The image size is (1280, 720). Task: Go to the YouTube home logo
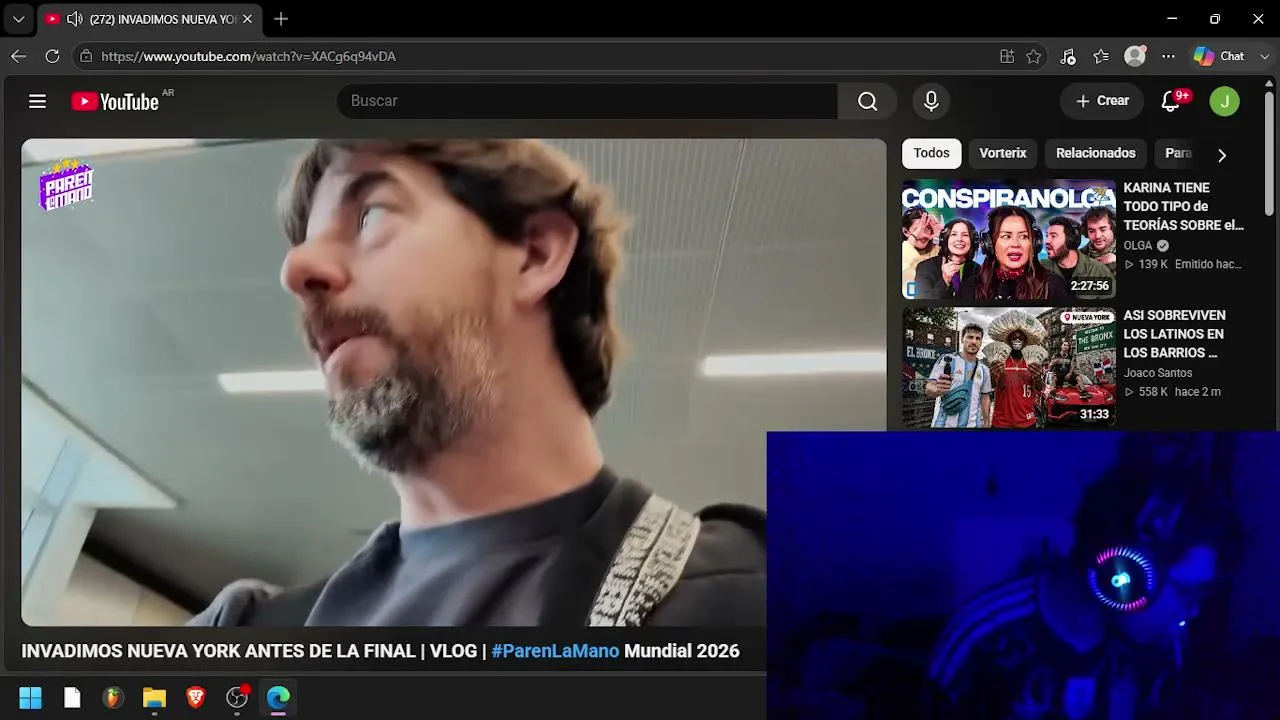tap(115, 101)
